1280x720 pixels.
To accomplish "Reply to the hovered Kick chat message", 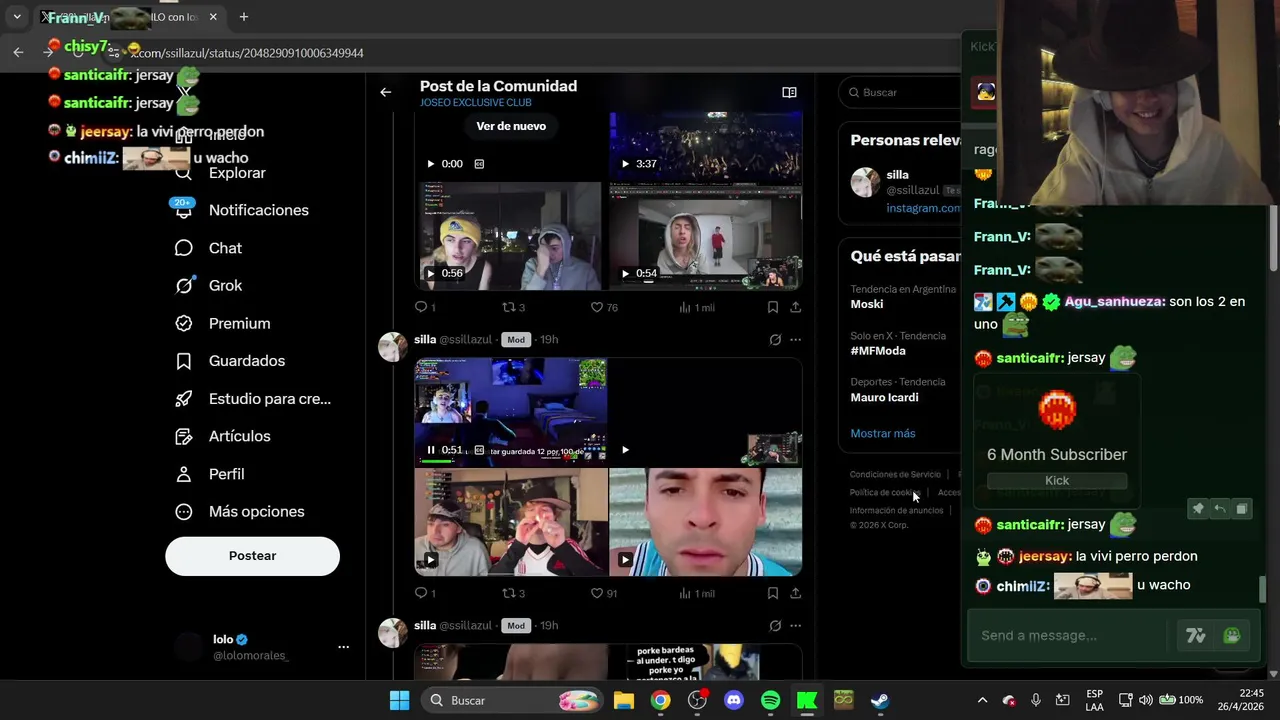I will [1220, 509].
